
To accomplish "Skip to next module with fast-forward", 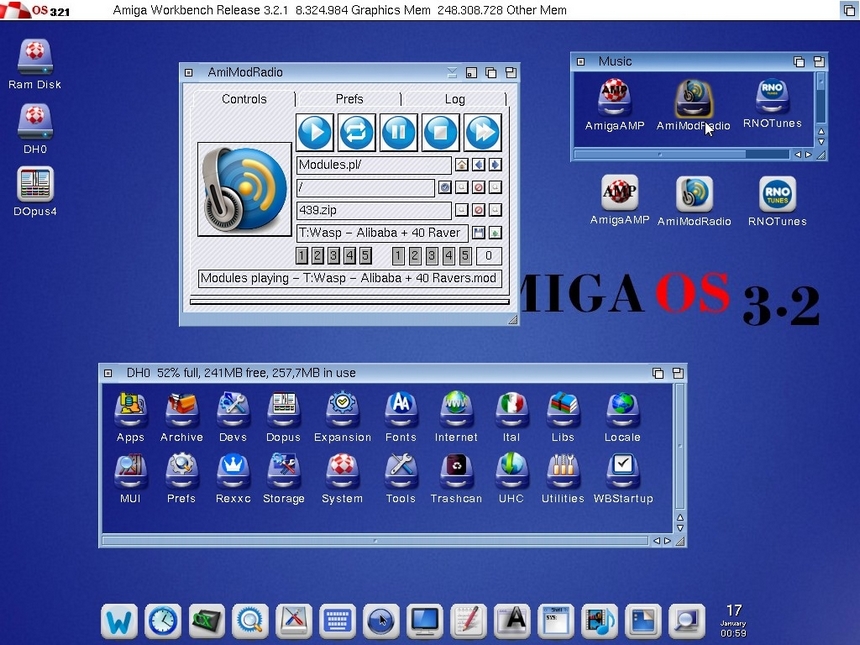I will coord(482,132).
